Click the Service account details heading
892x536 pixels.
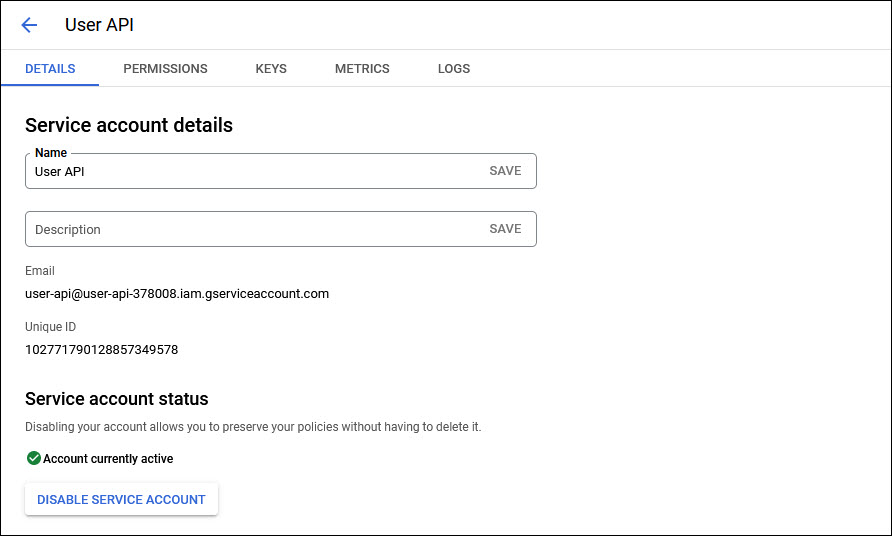(129, 126)
